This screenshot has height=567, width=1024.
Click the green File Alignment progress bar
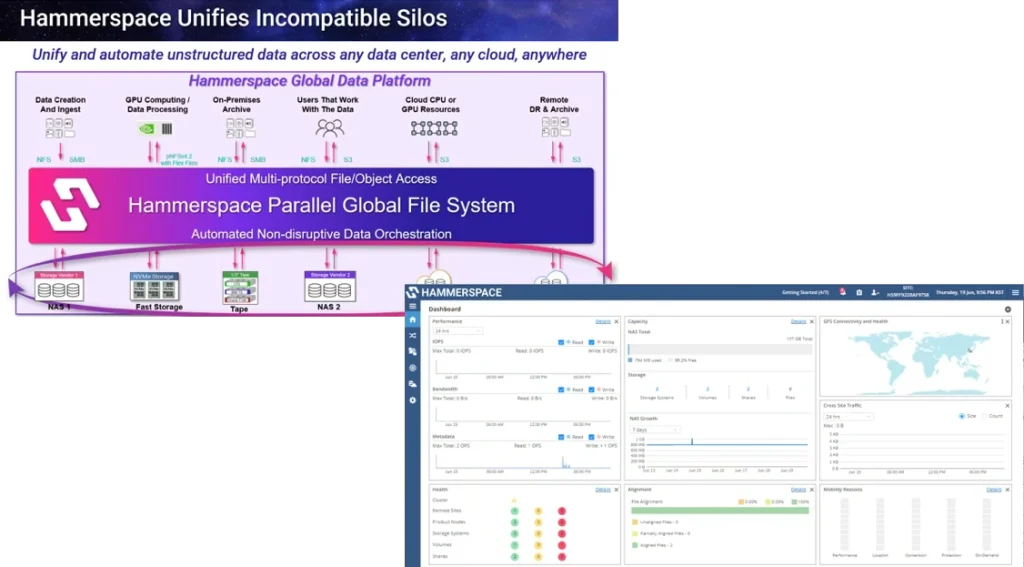click(x=720, y=510)
